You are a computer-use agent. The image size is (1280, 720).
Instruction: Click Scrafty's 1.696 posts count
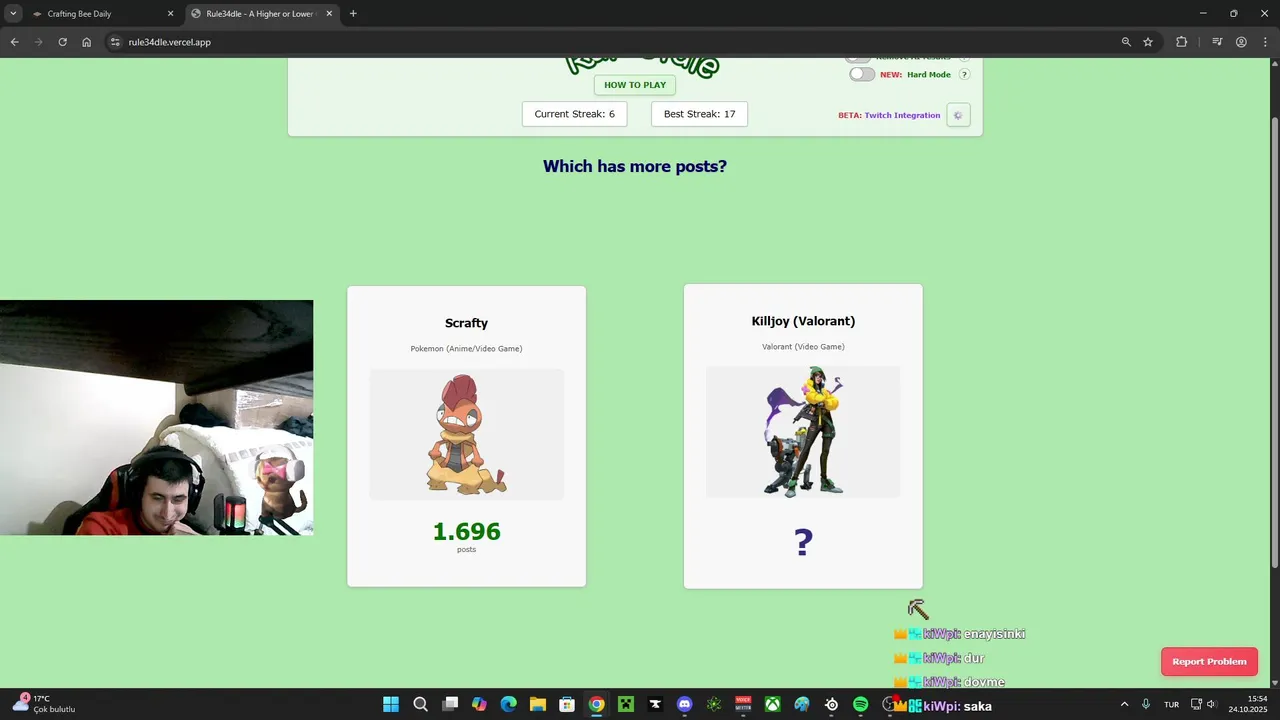pyautogui.click(x=466, y=532)
